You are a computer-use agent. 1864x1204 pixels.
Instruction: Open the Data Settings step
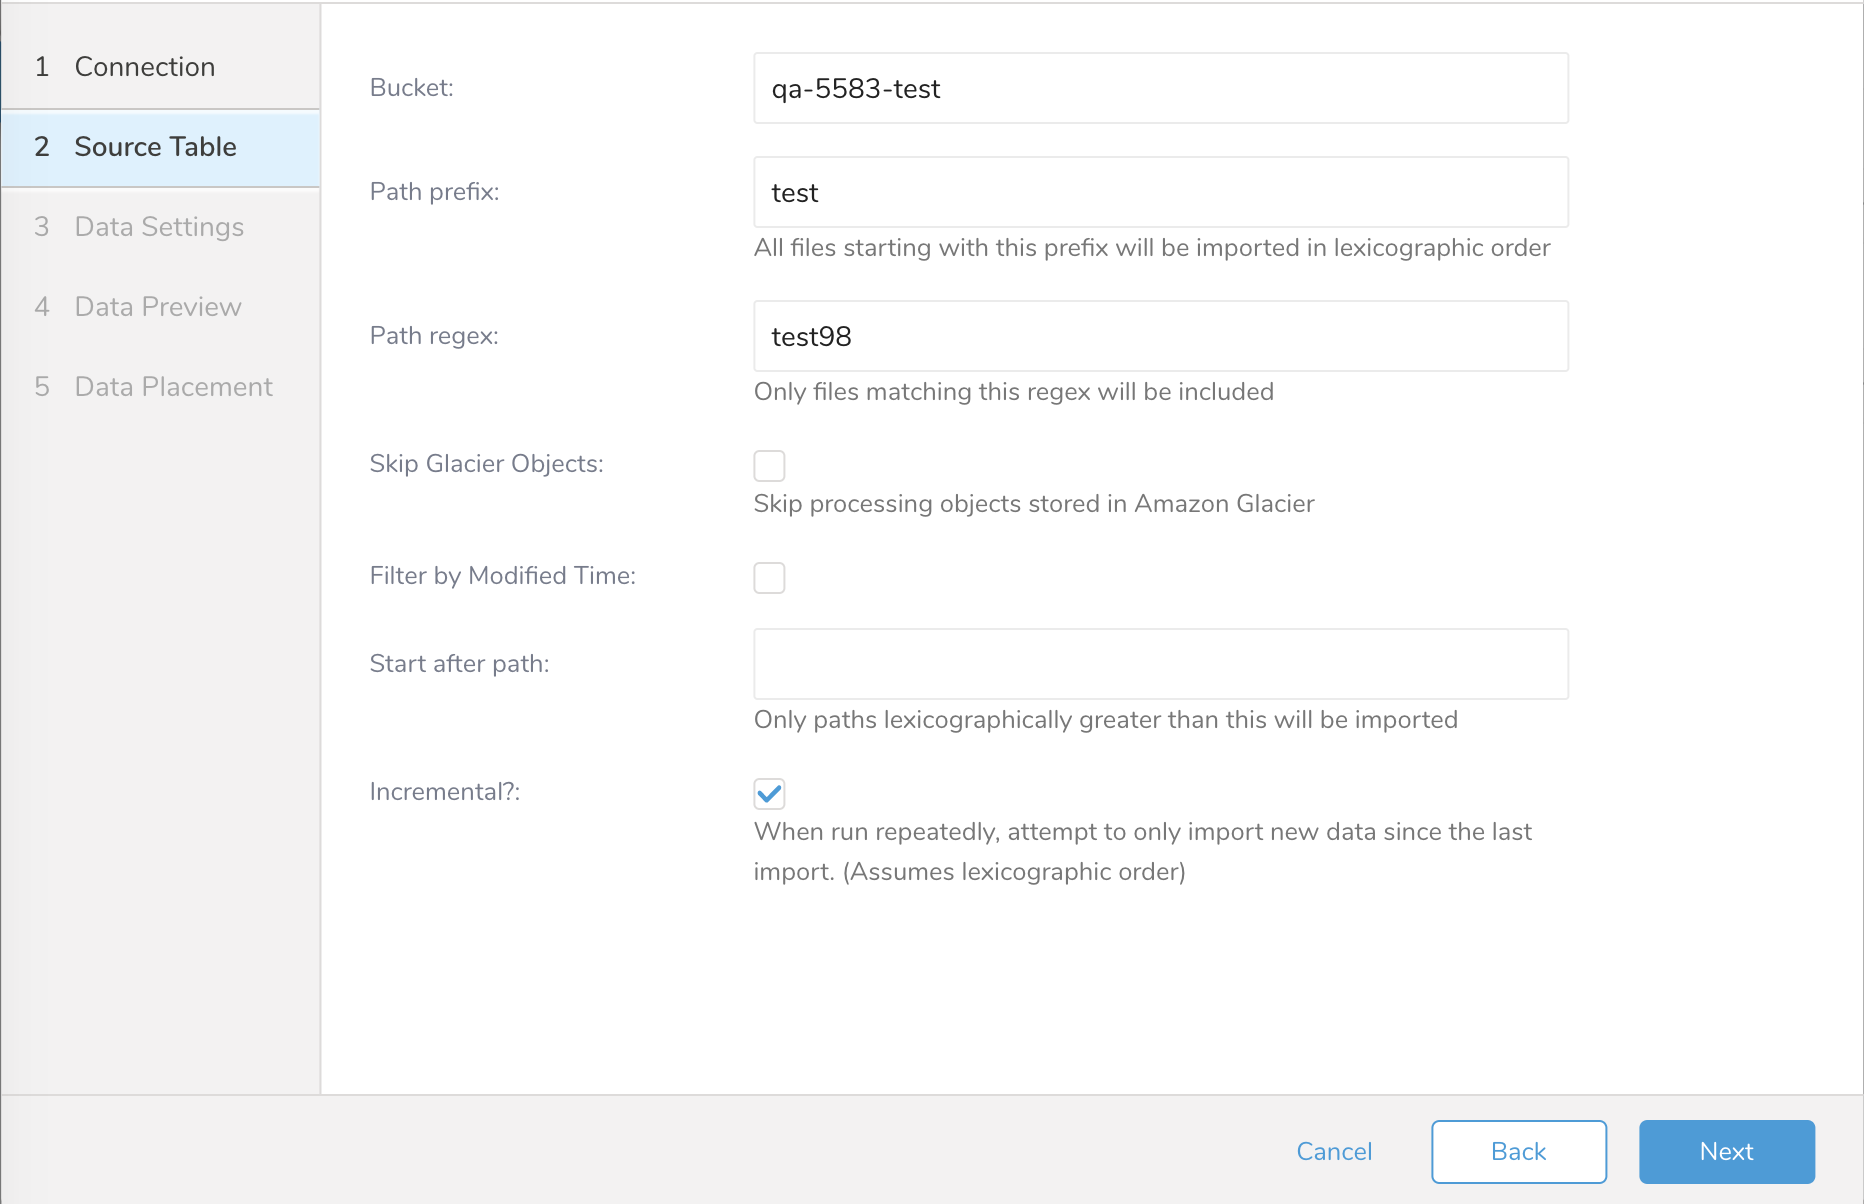tap(159, 227)
